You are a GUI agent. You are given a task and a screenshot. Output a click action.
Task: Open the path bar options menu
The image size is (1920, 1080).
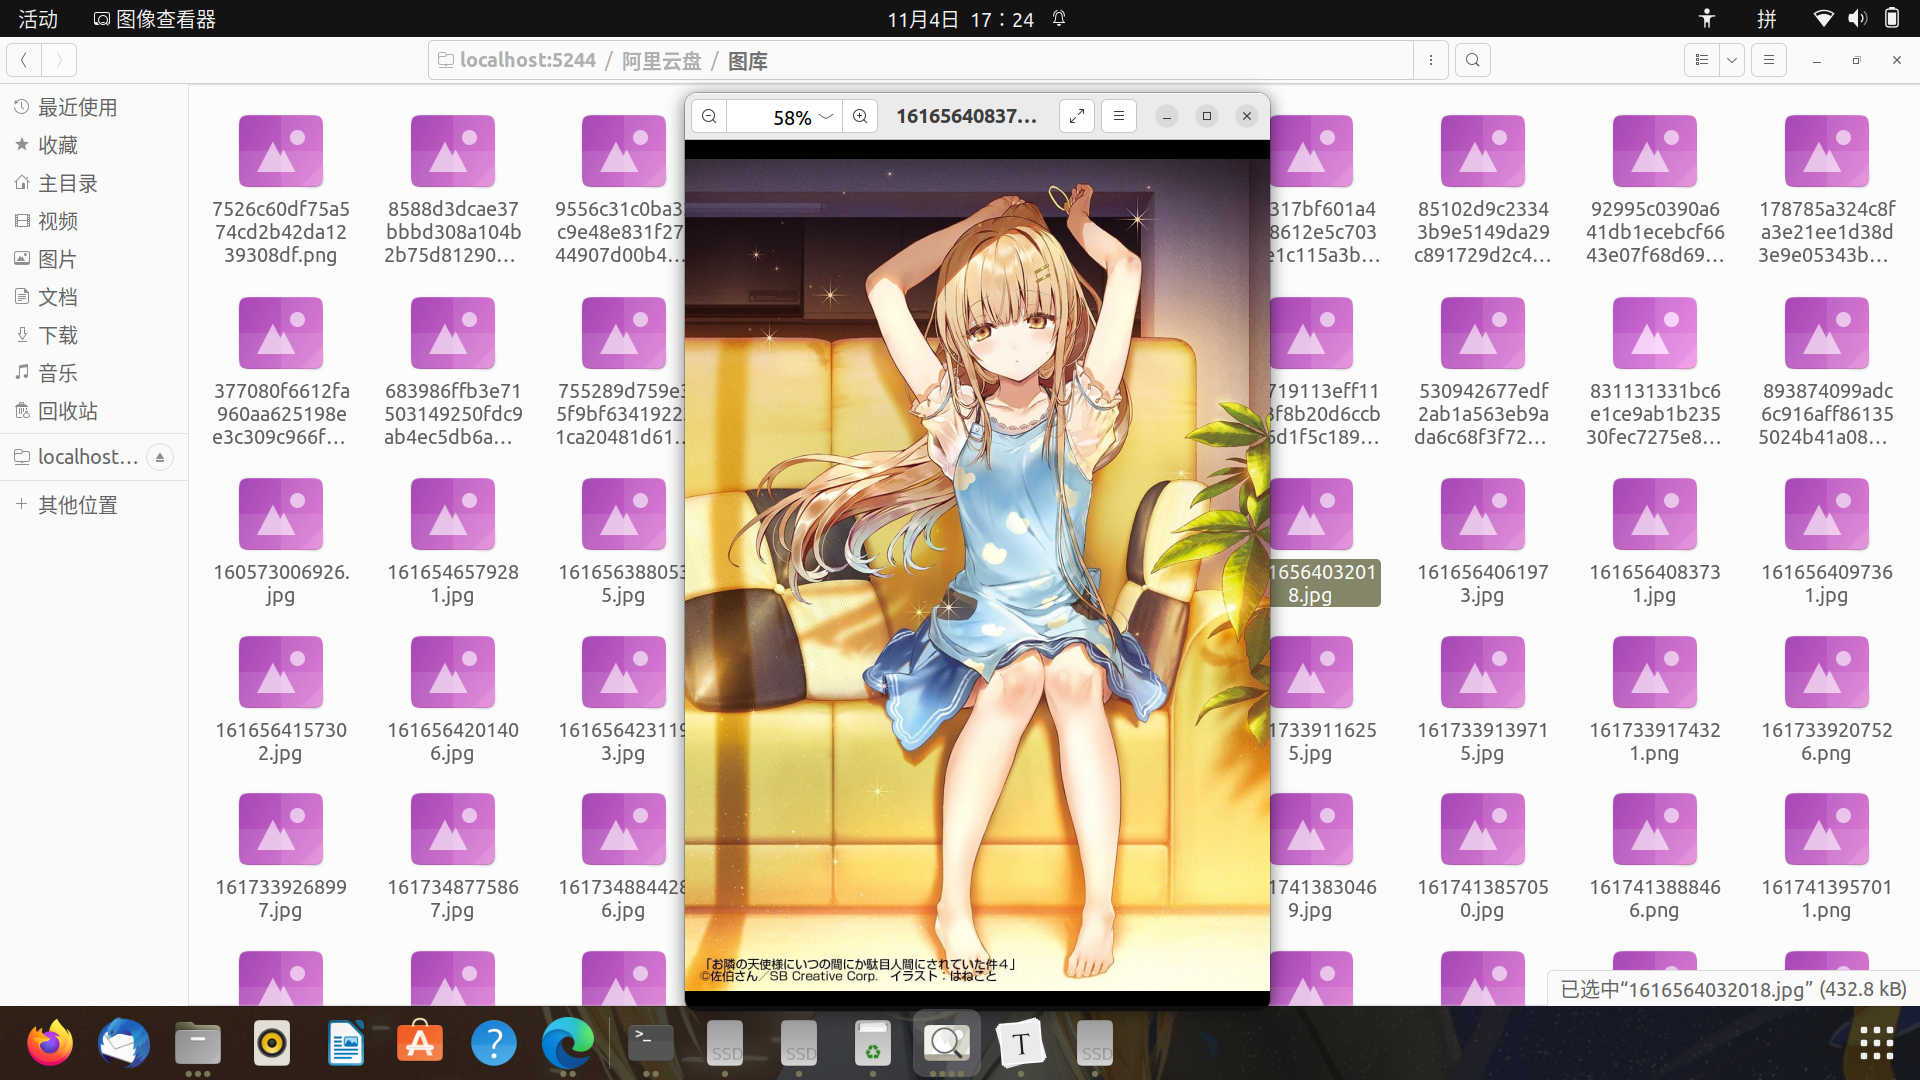point(1431,60)
